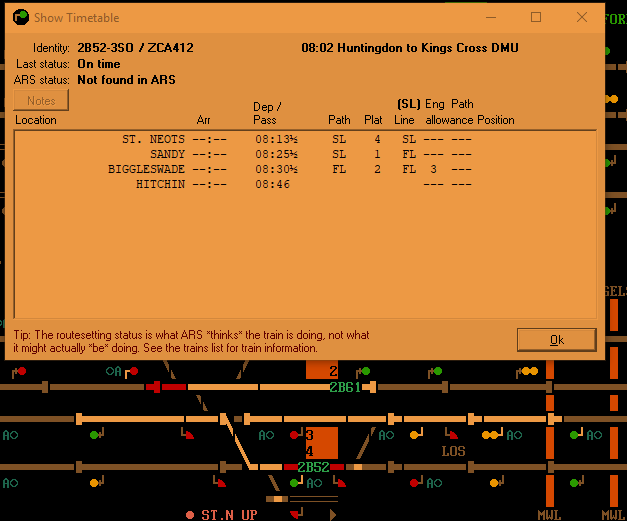Screen dimensions: 627x521
Task: Click the On time status text
Action: click(99, 64)
